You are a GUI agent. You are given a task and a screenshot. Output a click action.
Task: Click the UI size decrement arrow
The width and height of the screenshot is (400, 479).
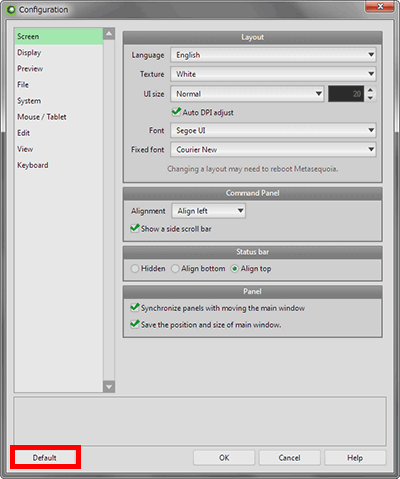[x=370, y=98]
